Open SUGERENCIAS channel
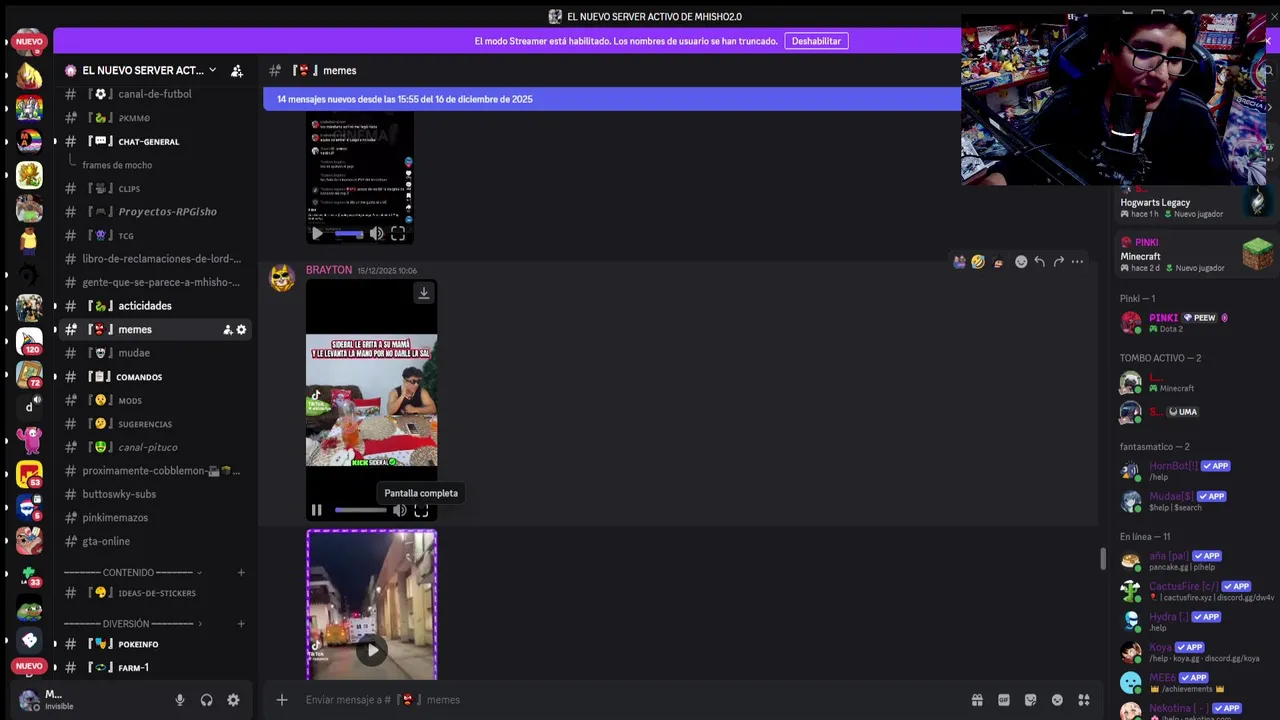This screenshot has width=1280, height=720. click(153, 424)
